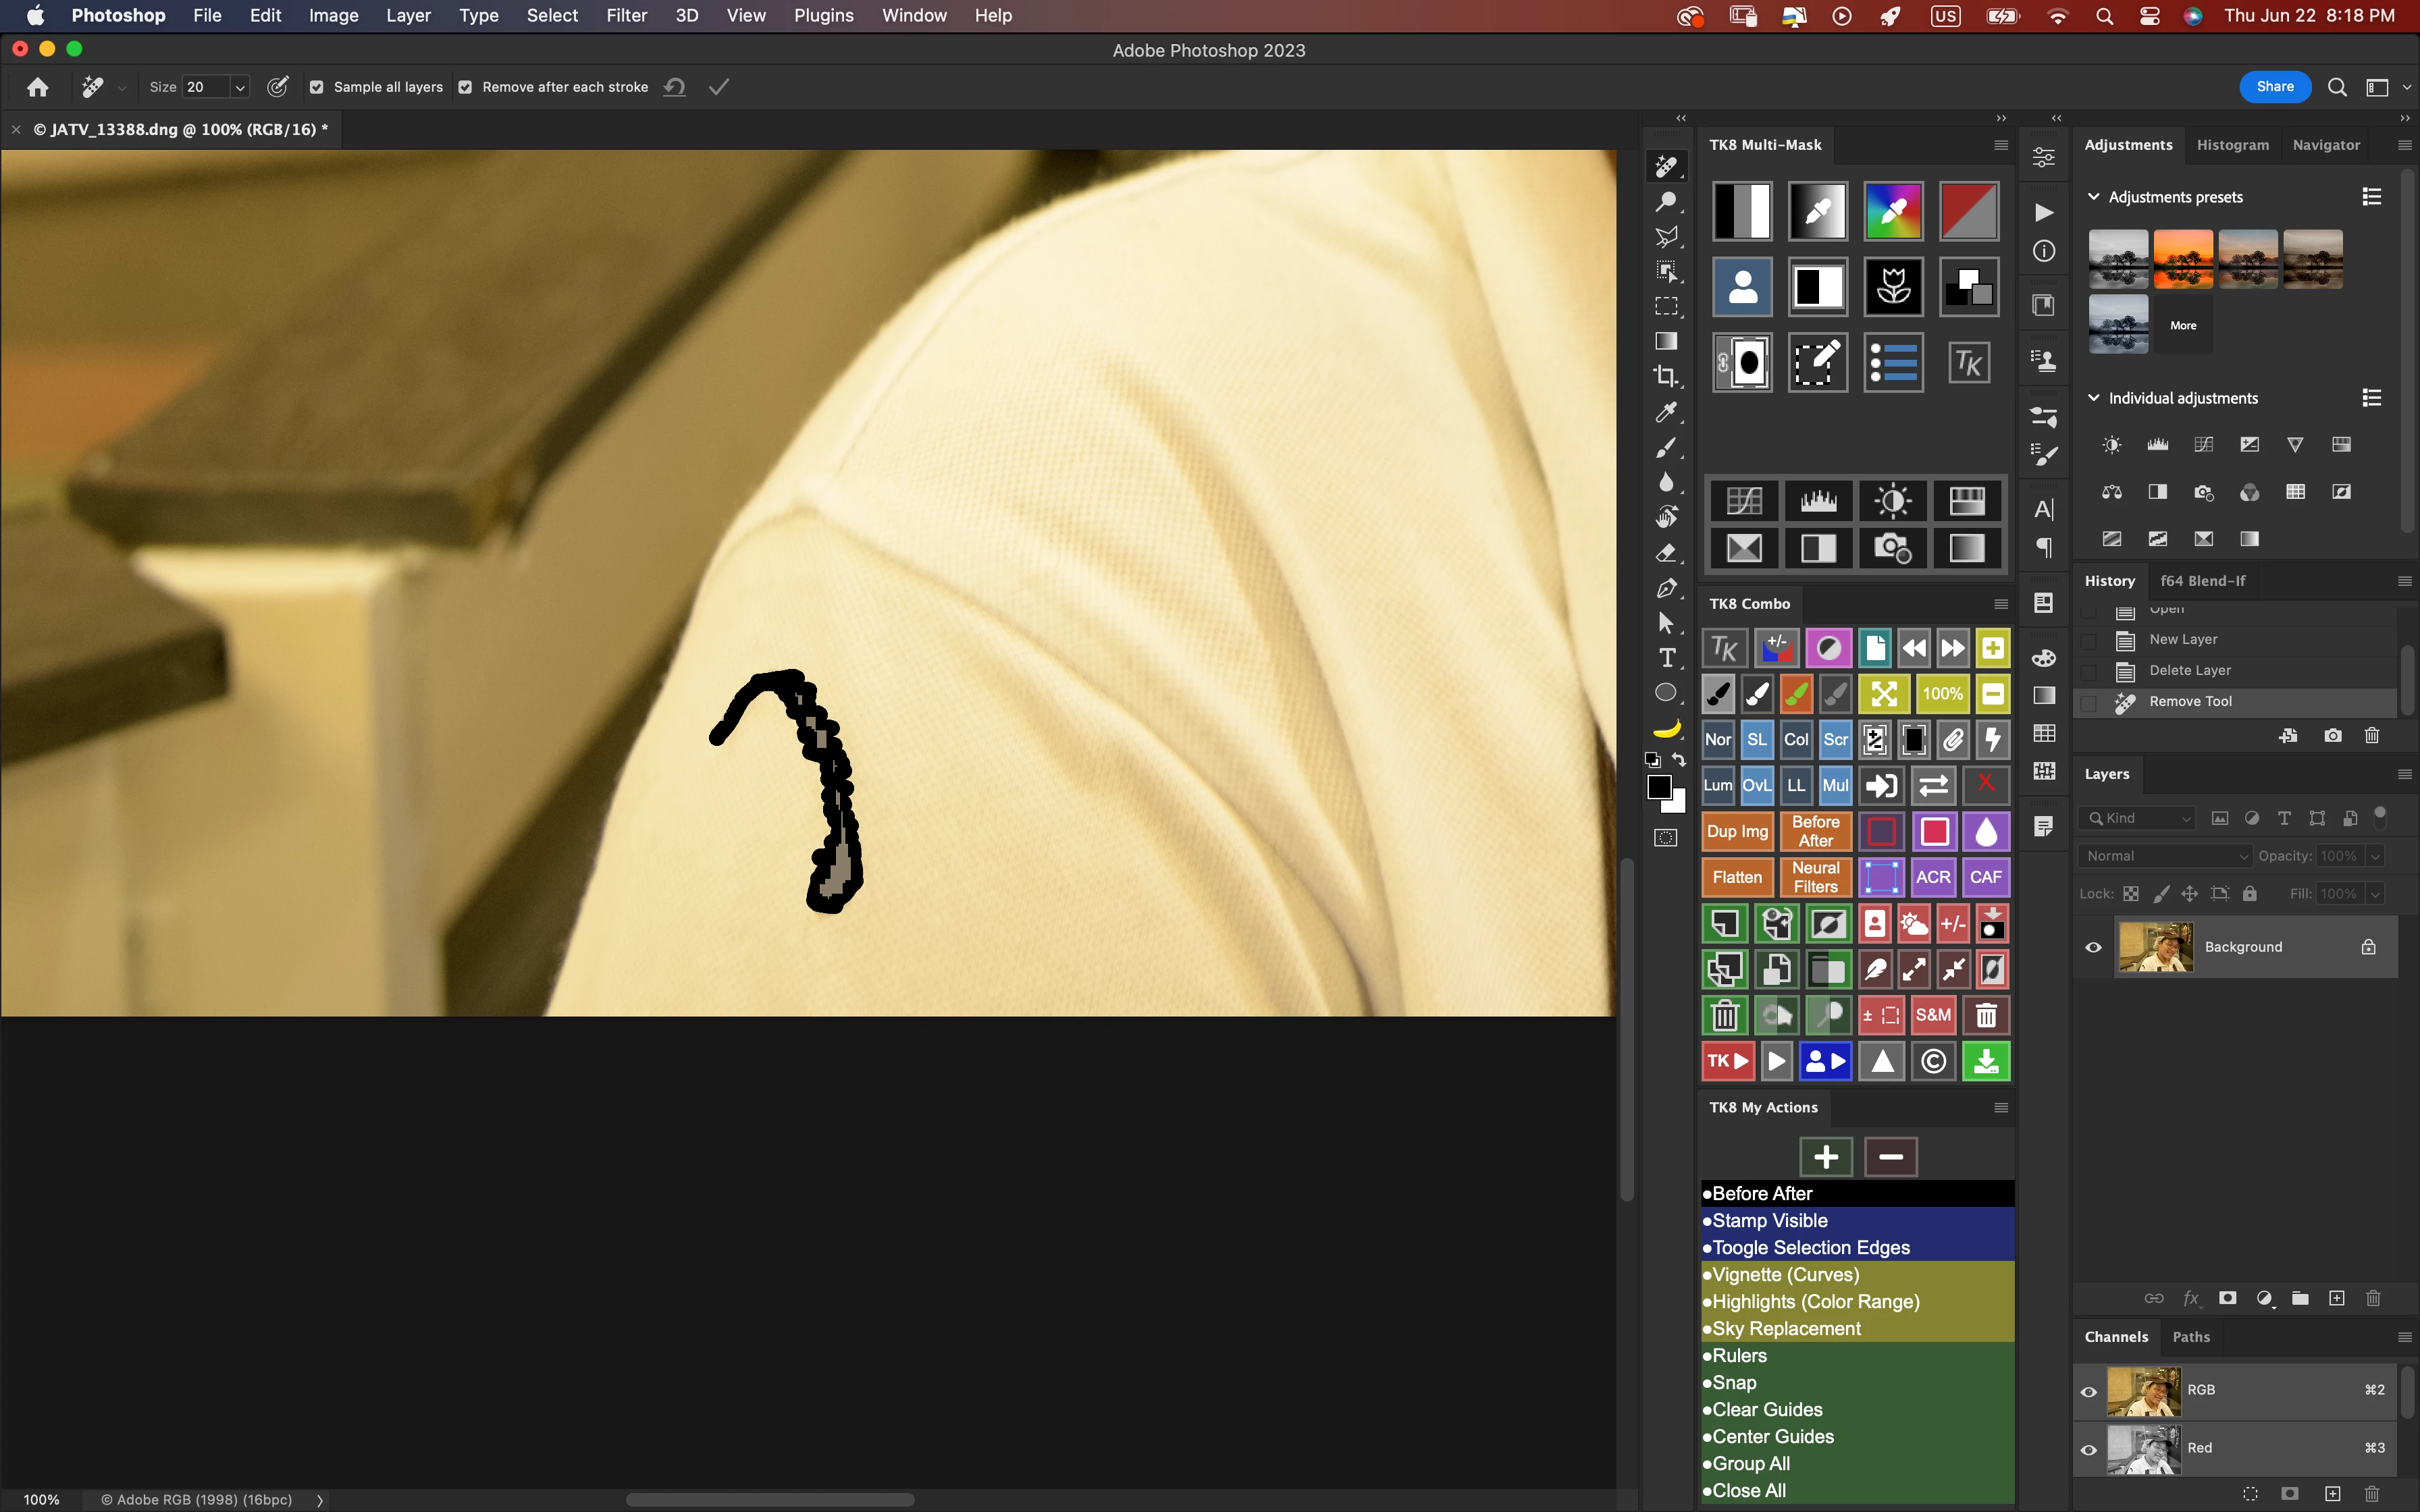This screenshot has width=2420, height=1512.
Task: Click the Home icon in options bar
Action: tap(38, 87)
